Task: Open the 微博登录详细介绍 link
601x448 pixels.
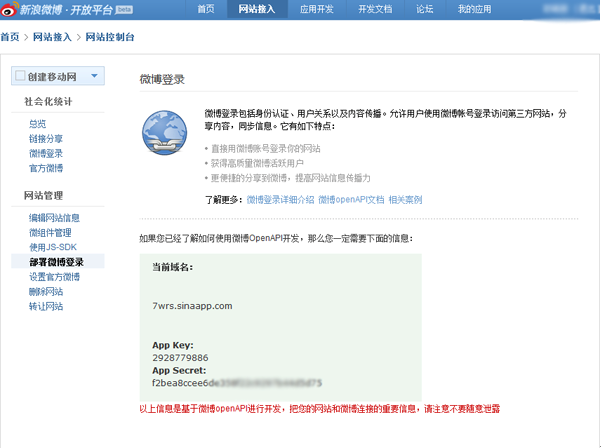Action: (280, 200)
